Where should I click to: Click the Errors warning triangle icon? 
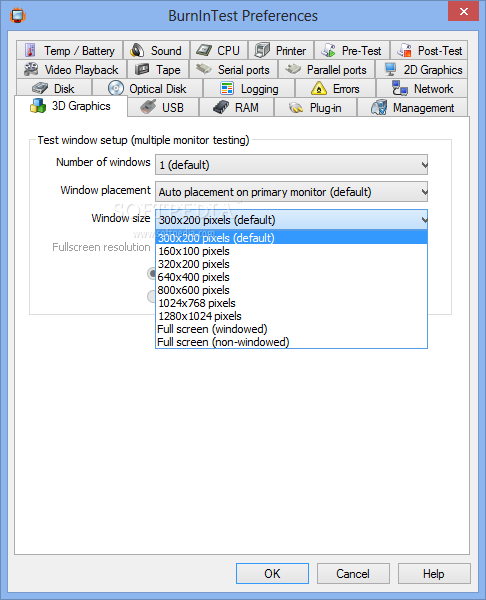[x=319, y=88]
